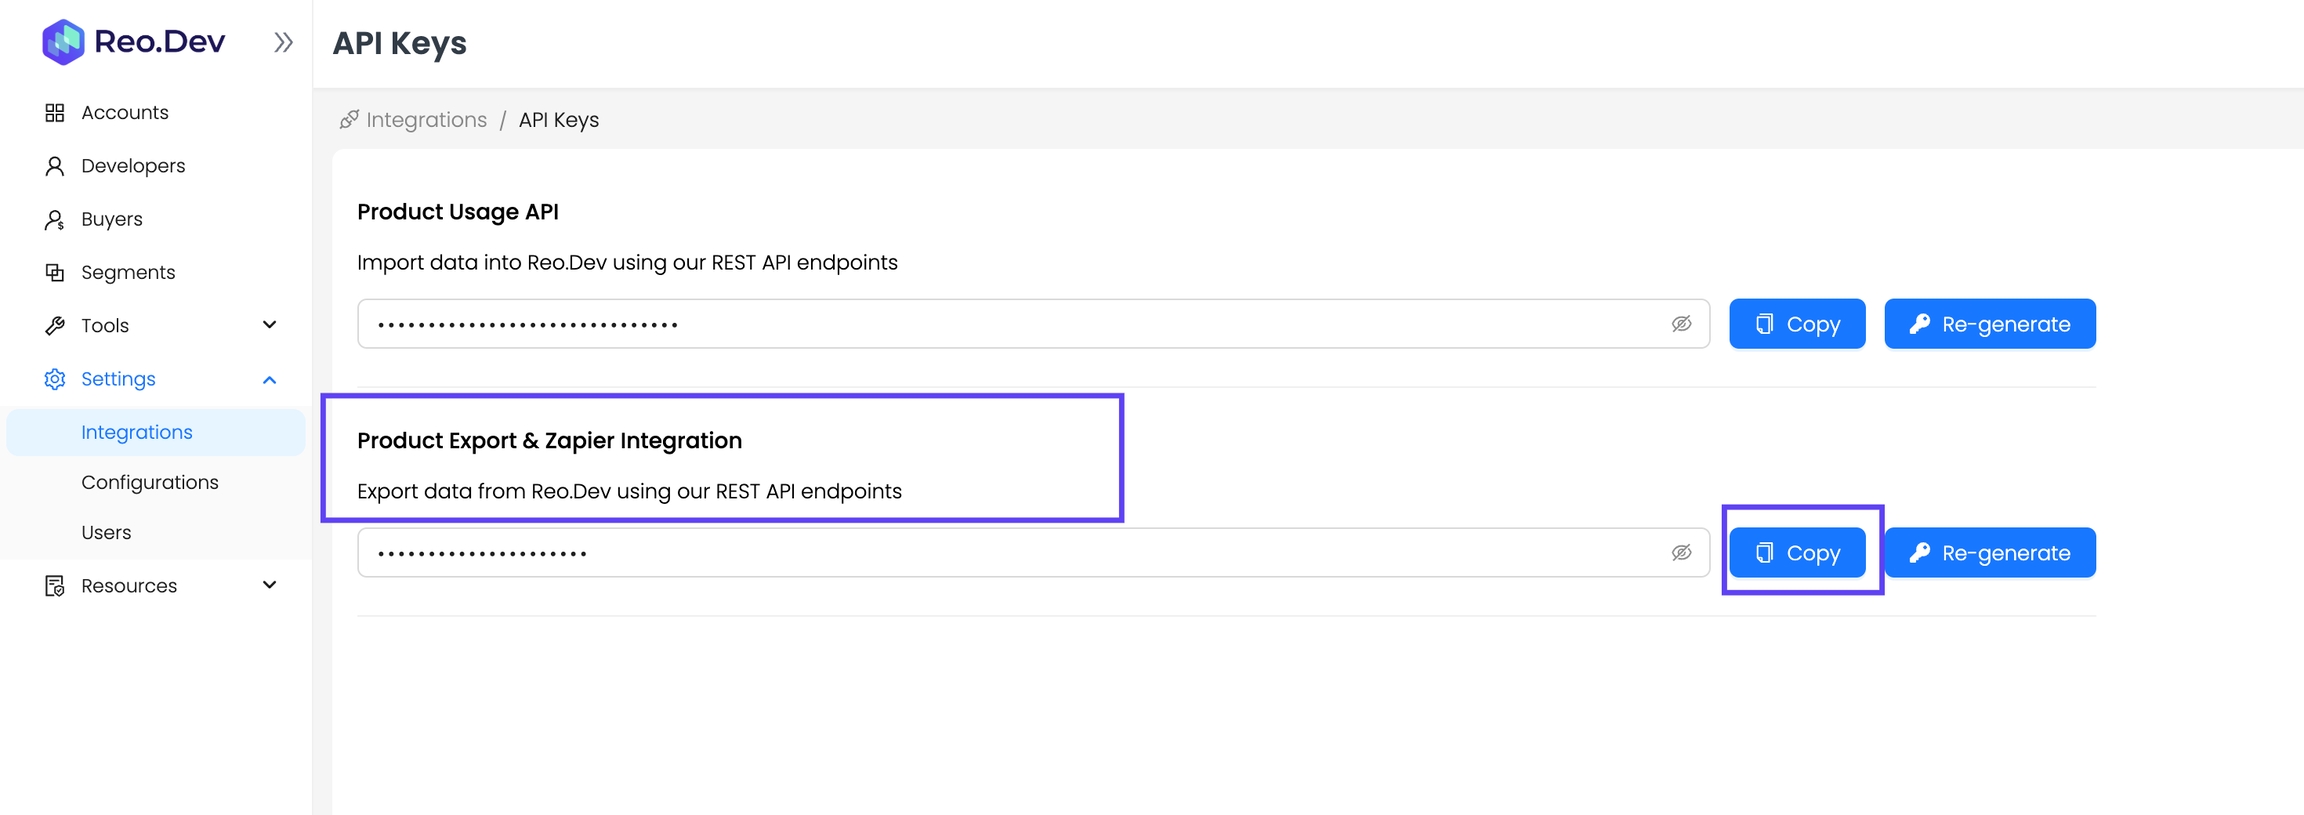Click the Resources document icon

(55, 586)
